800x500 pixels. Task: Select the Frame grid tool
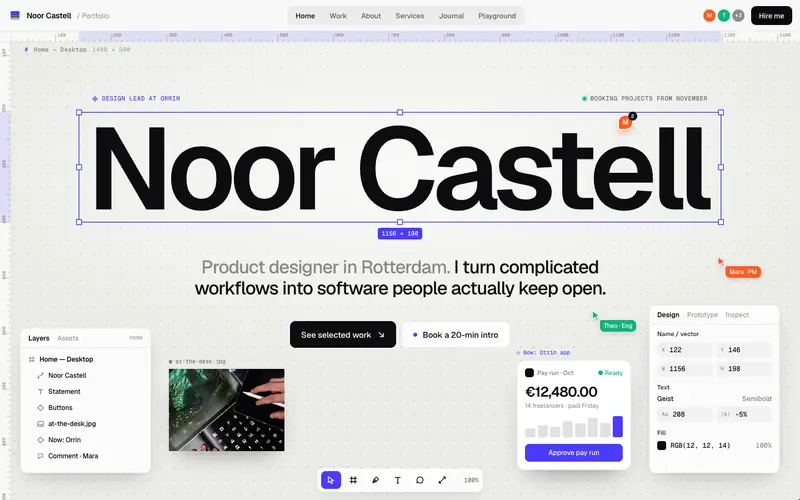click(353, 480)
